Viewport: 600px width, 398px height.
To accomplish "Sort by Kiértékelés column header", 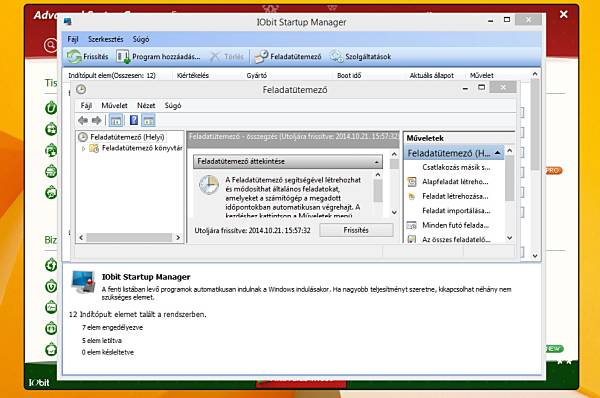I will tap(193, 75).
